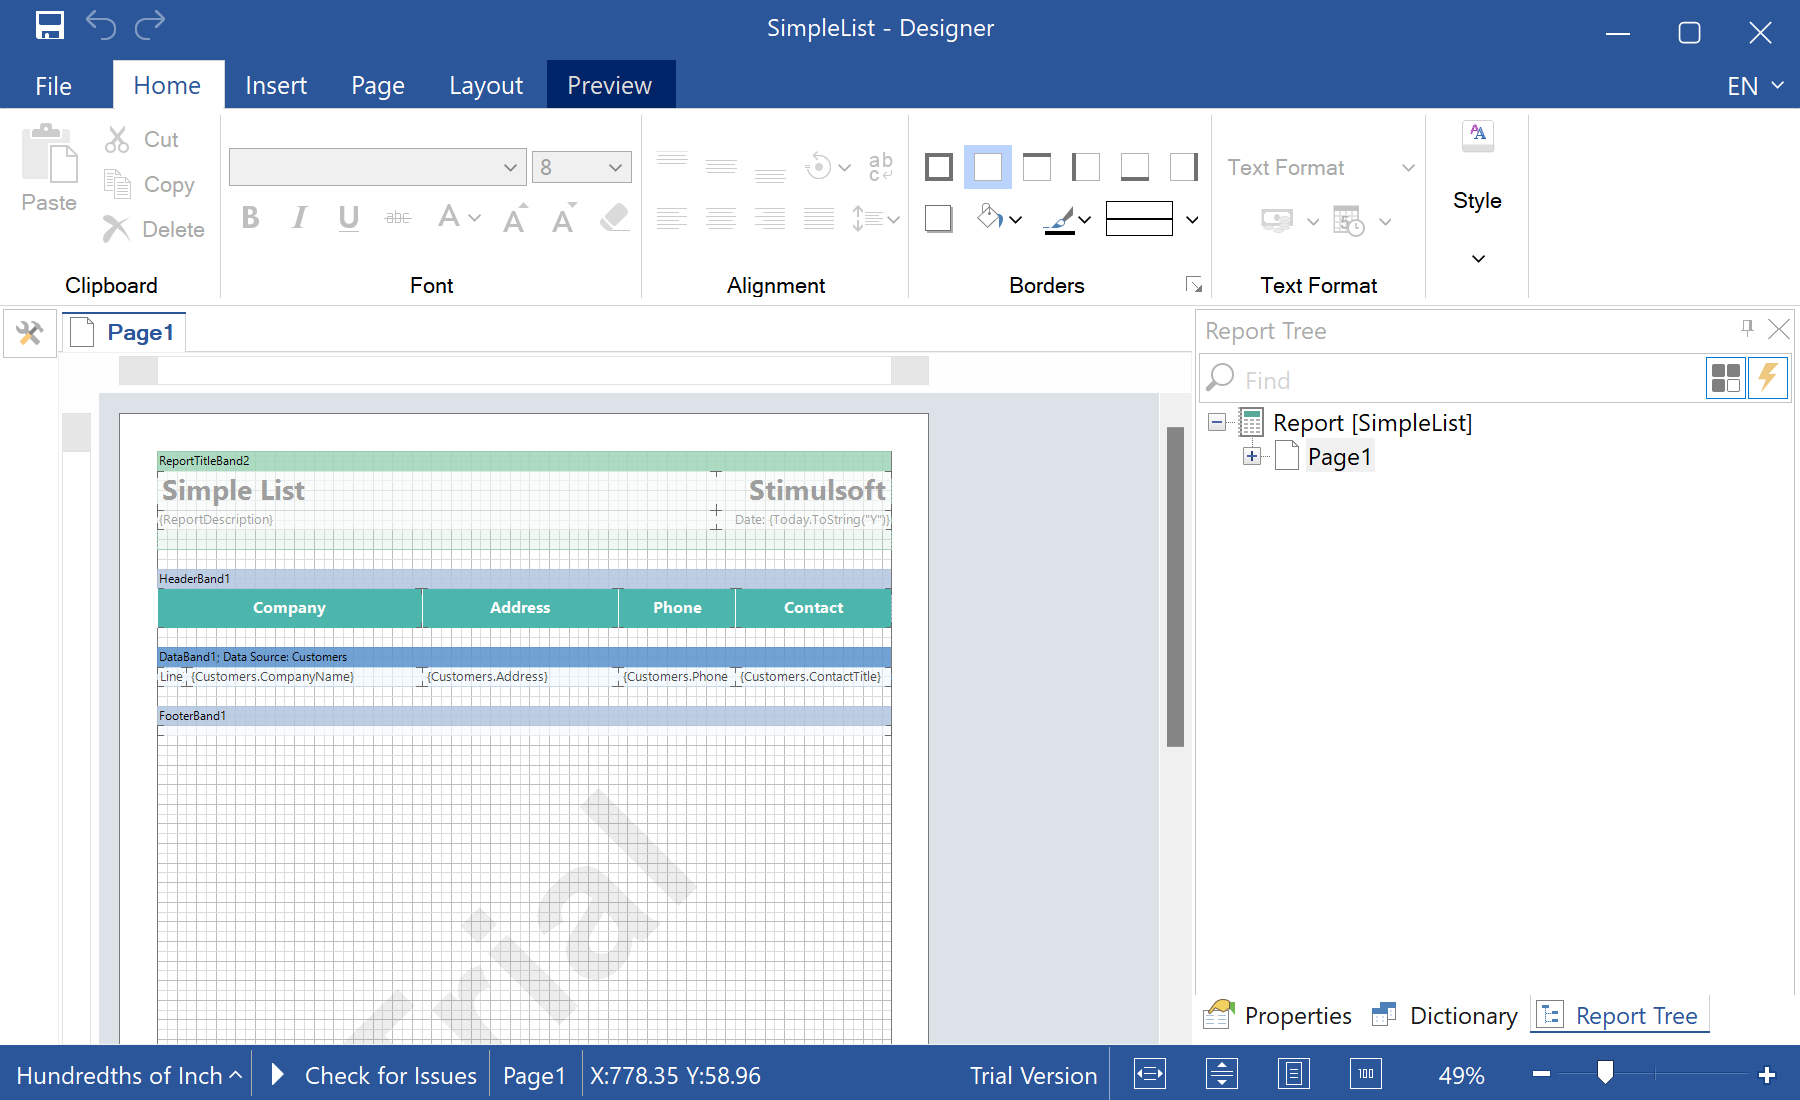The image size is (1800, 1100).
Task: Click the fit page width icon
Action: click(x=1149, y=1075)
